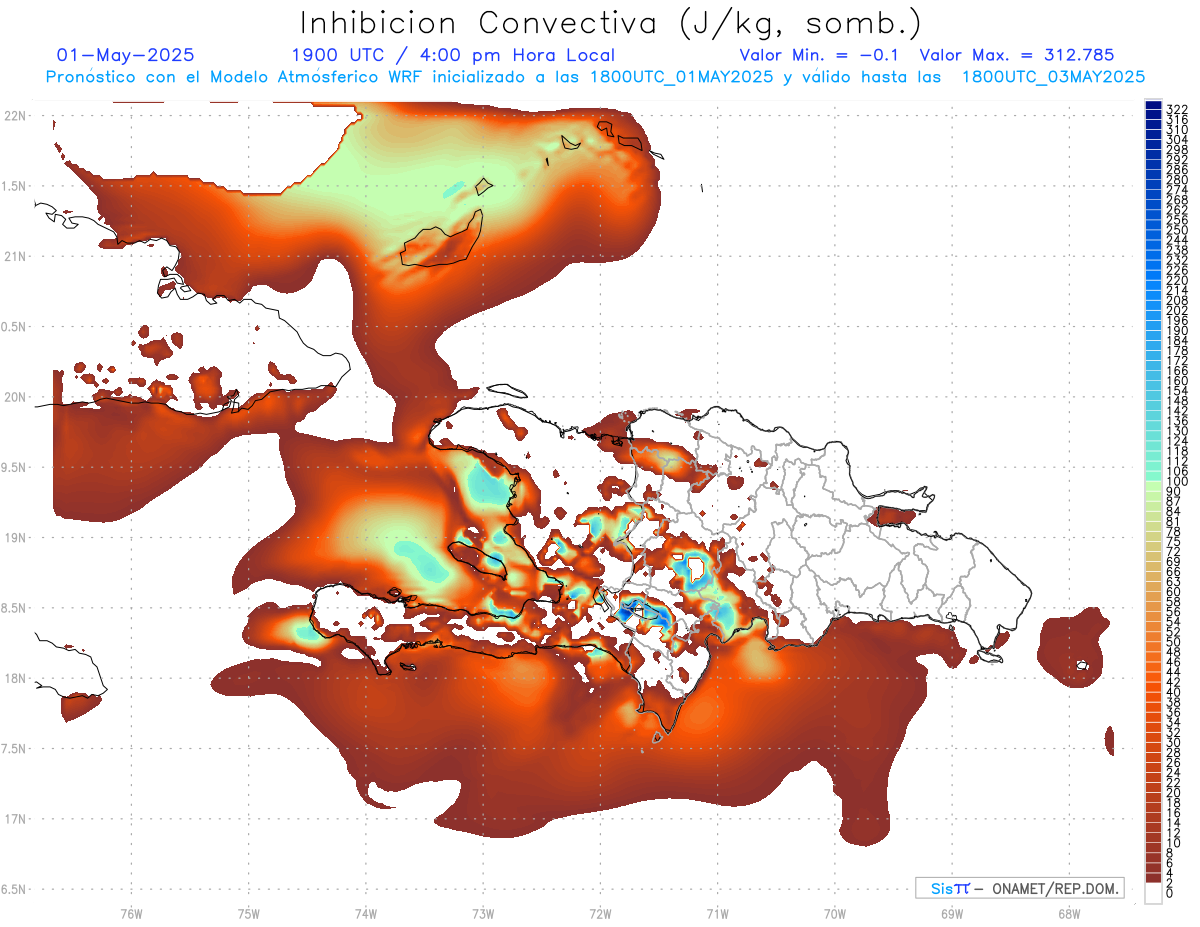Select the date label '01-May-2025'
The width and height of the screenshot is (1200, 927).
click(126, 55)
